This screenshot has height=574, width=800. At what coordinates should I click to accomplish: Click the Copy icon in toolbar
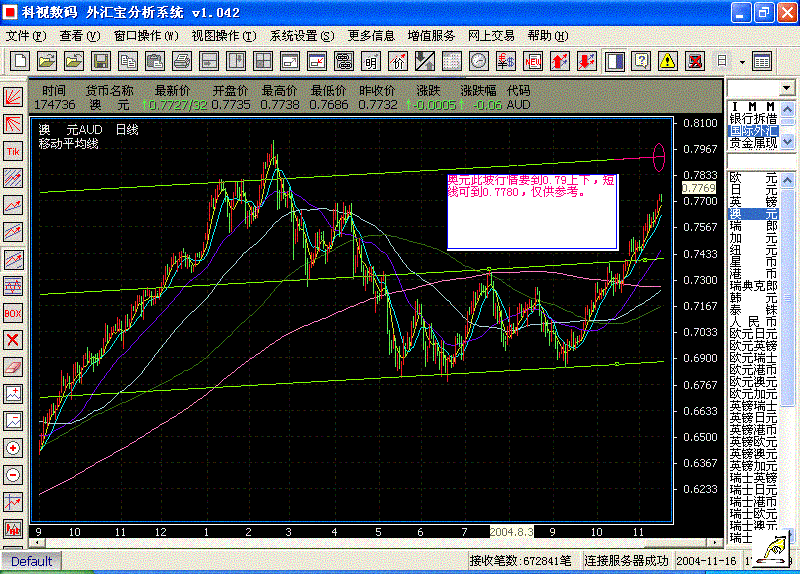(x=128, y=61)
